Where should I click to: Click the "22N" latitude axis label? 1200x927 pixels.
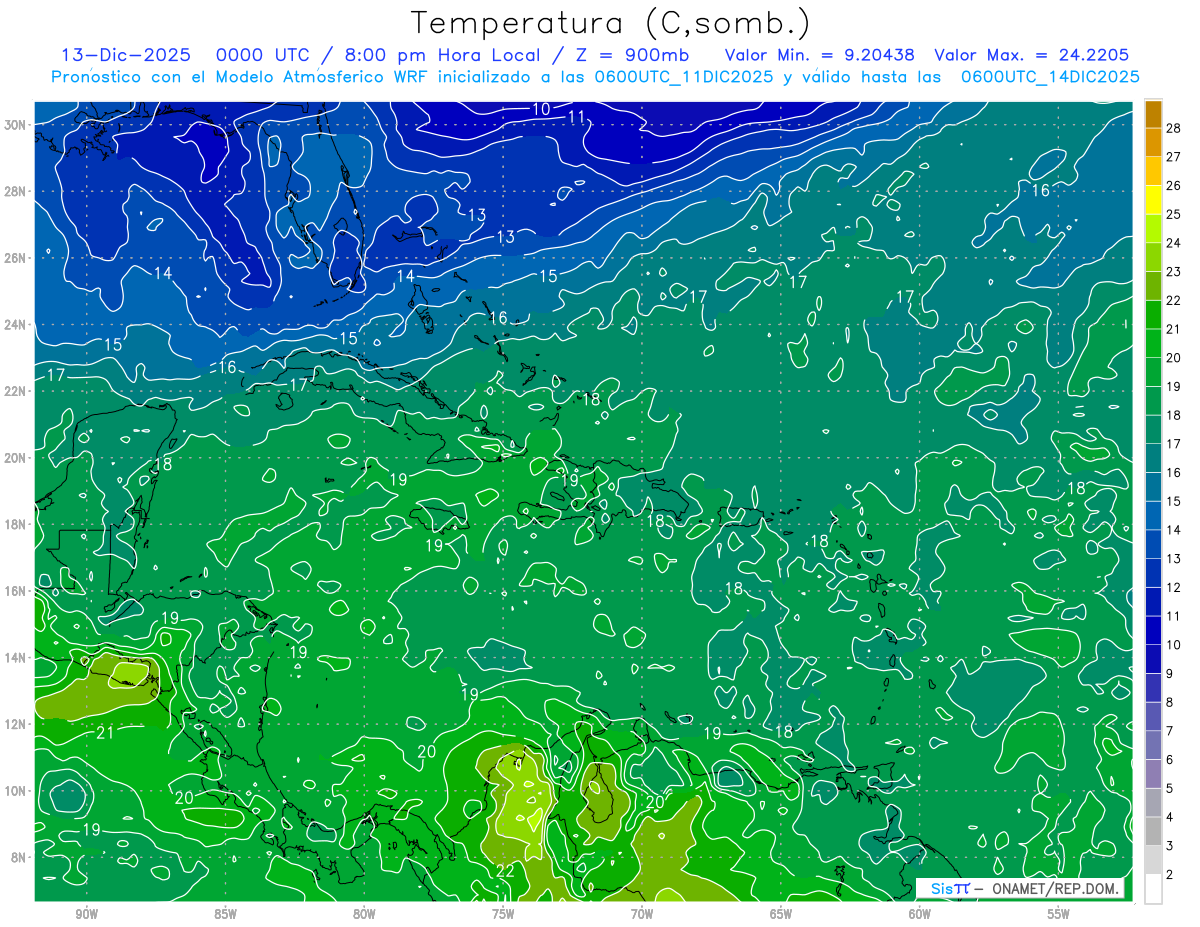tap(17, 391)
